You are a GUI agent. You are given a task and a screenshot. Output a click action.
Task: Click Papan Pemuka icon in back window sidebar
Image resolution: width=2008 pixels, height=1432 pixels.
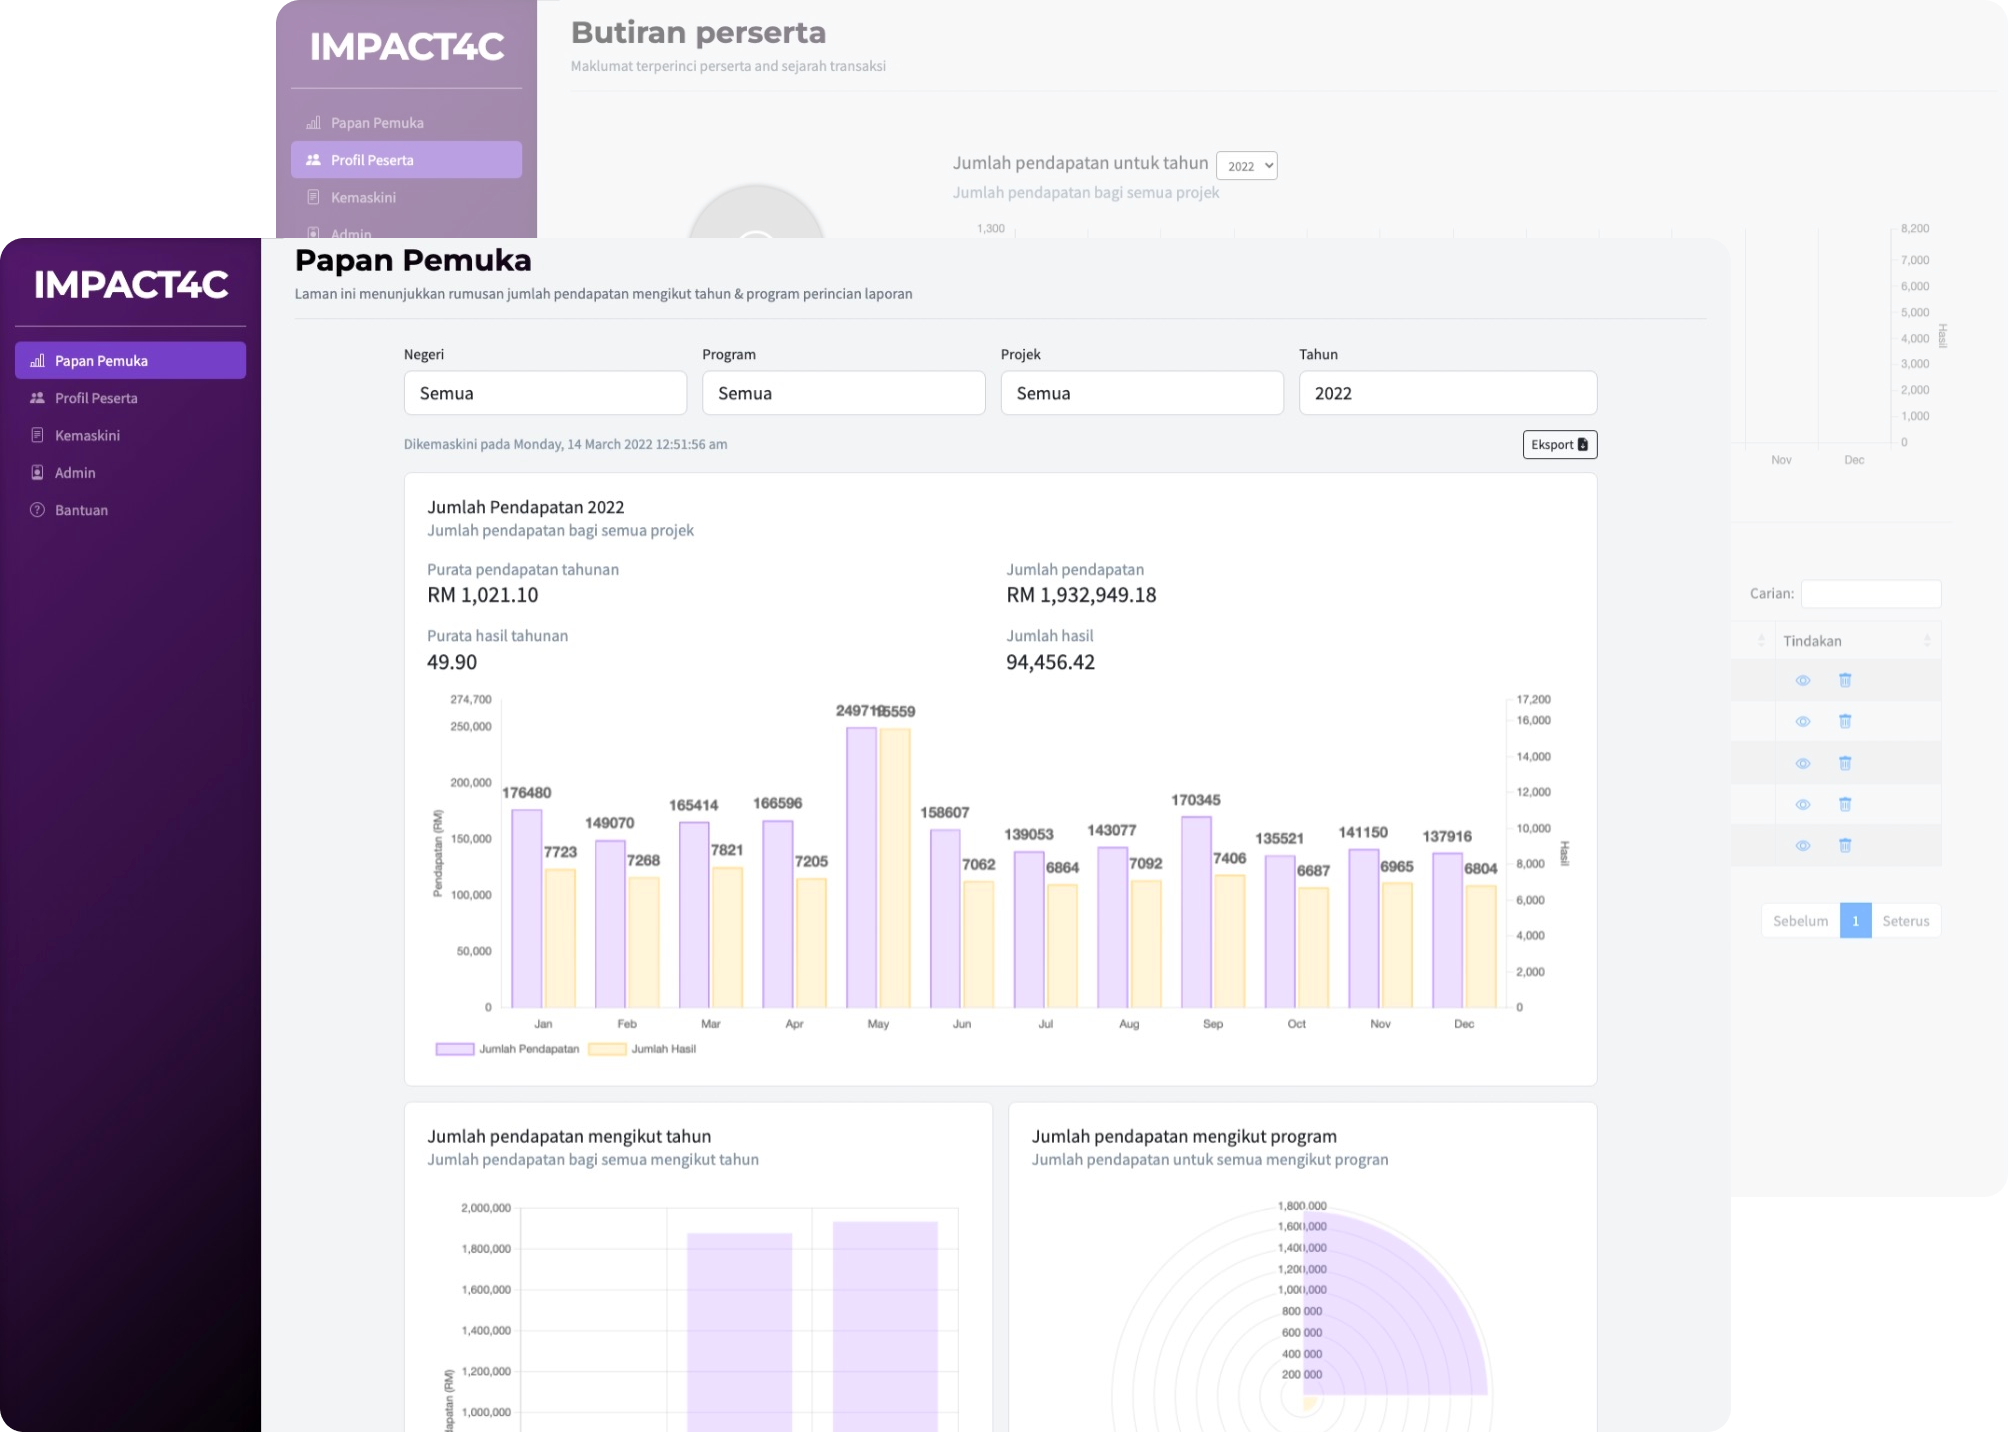(x=313, y=123)
